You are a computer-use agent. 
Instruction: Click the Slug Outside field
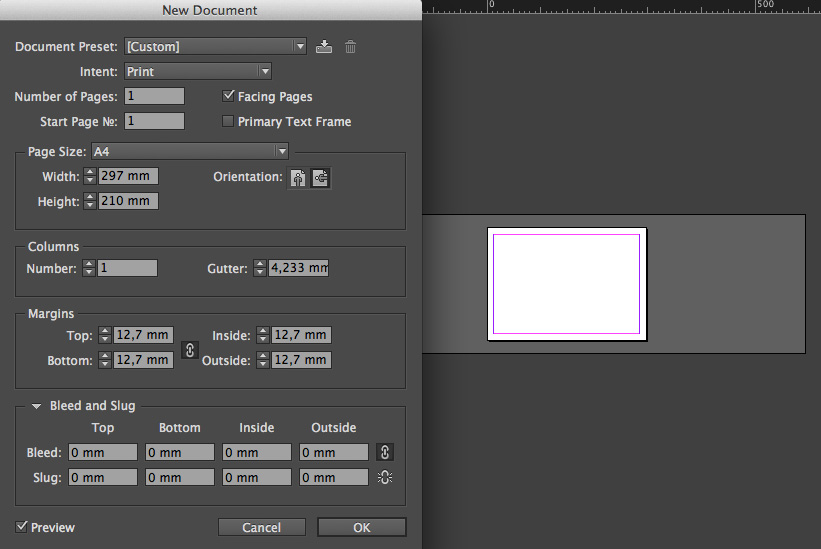[x=334, y=477]
